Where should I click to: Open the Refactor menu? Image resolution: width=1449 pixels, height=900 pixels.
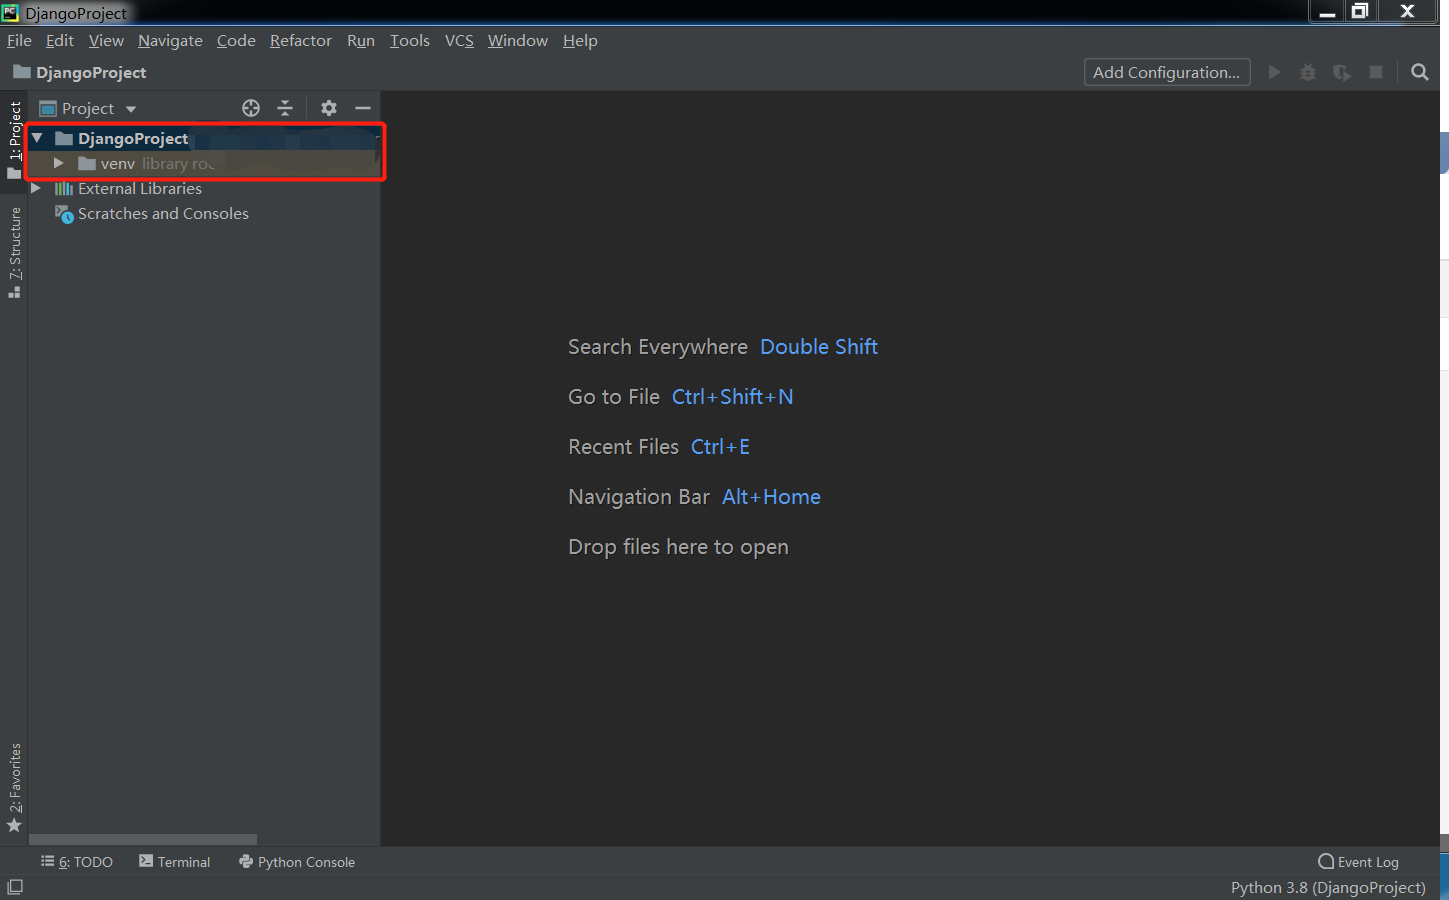301,40
